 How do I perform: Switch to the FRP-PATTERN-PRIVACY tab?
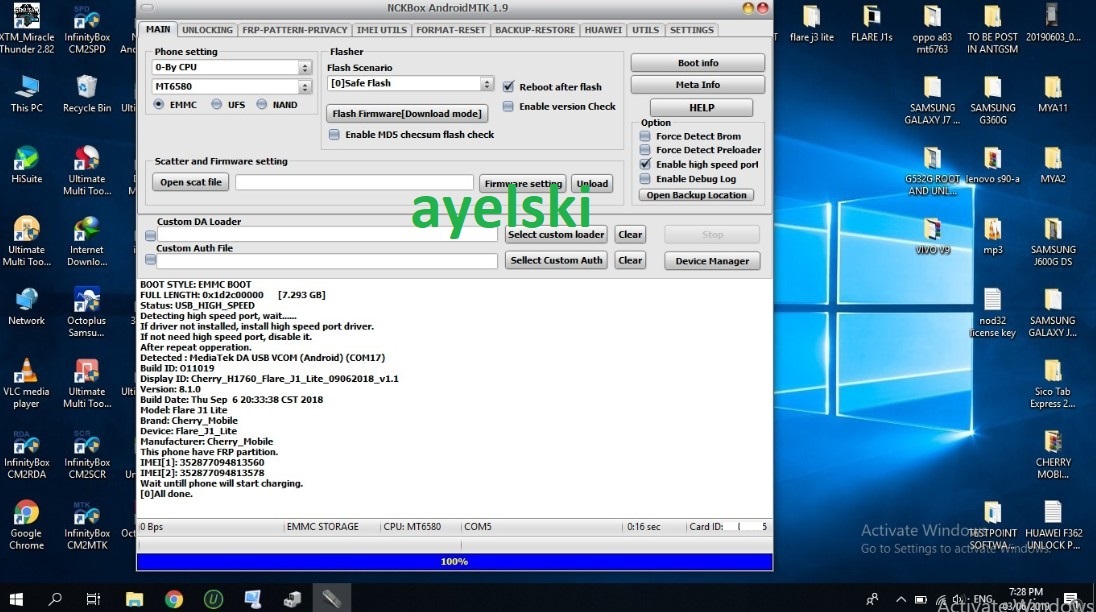pyautogui.click(x=294, y=30)
